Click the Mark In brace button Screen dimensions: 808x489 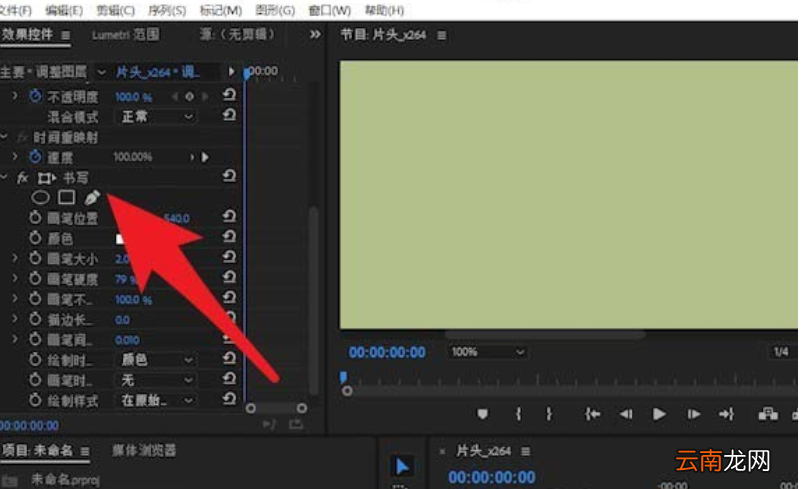[518, 414]
